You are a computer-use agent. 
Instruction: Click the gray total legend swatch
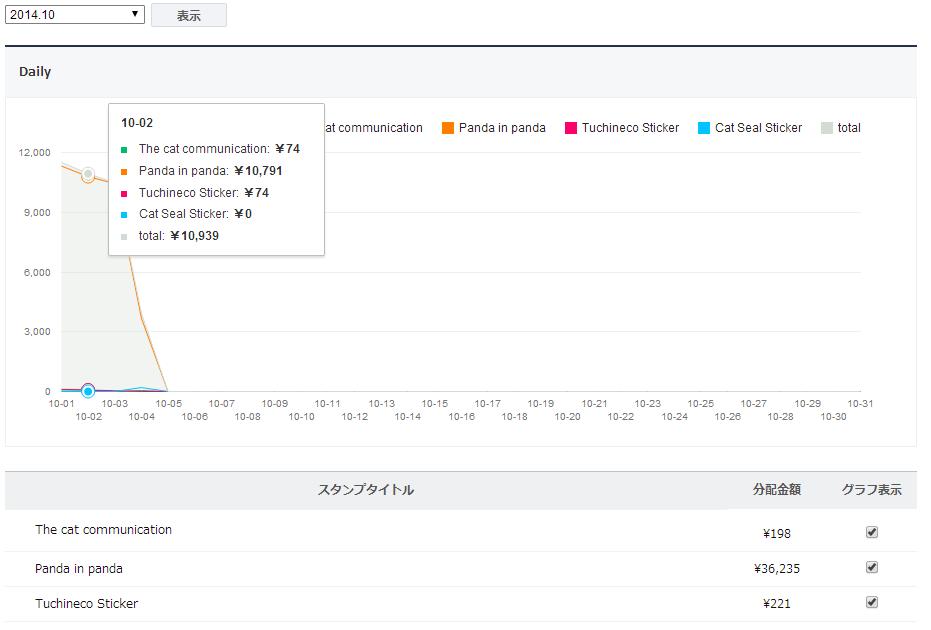coord(826,128)
